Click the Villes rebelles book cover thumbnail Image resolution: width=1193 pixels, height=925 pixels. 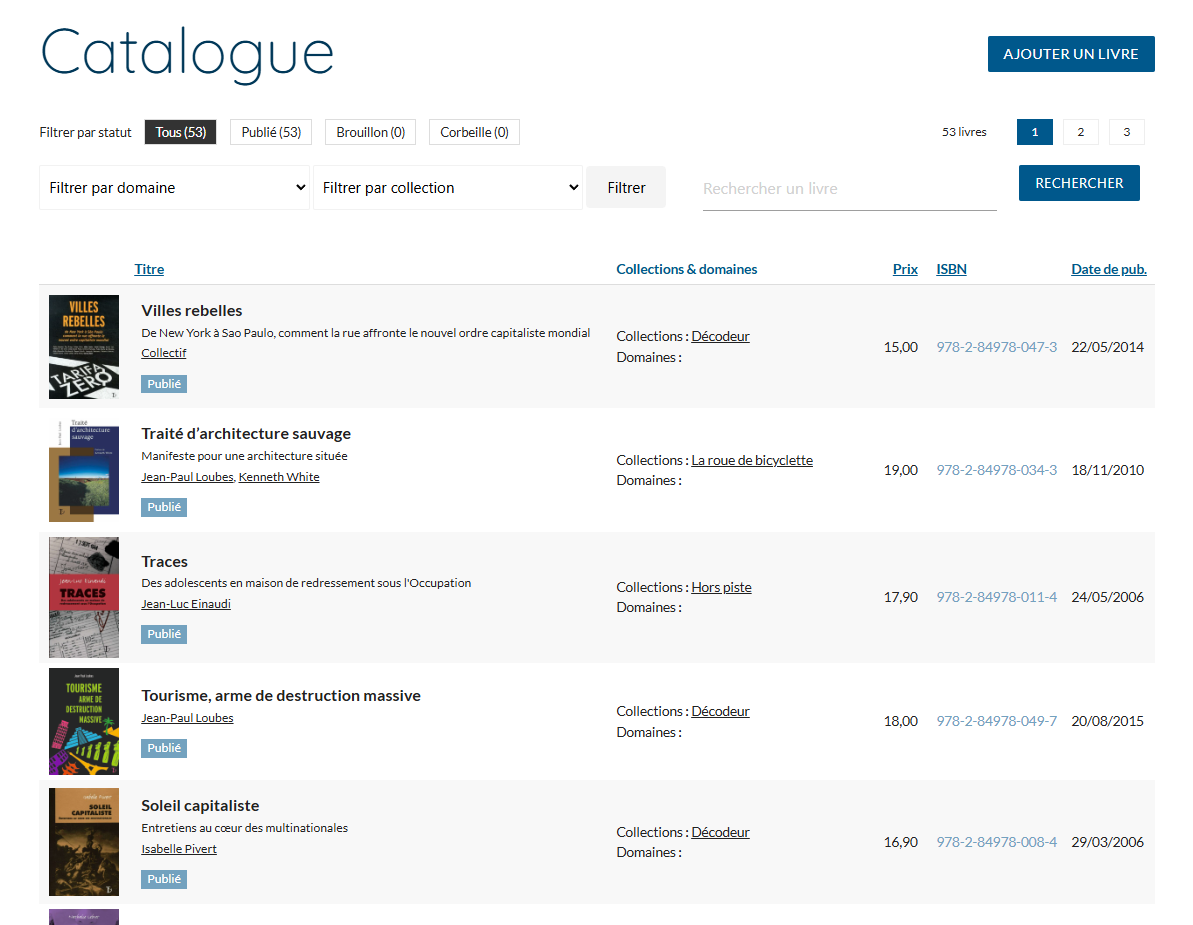coord(84,347)
